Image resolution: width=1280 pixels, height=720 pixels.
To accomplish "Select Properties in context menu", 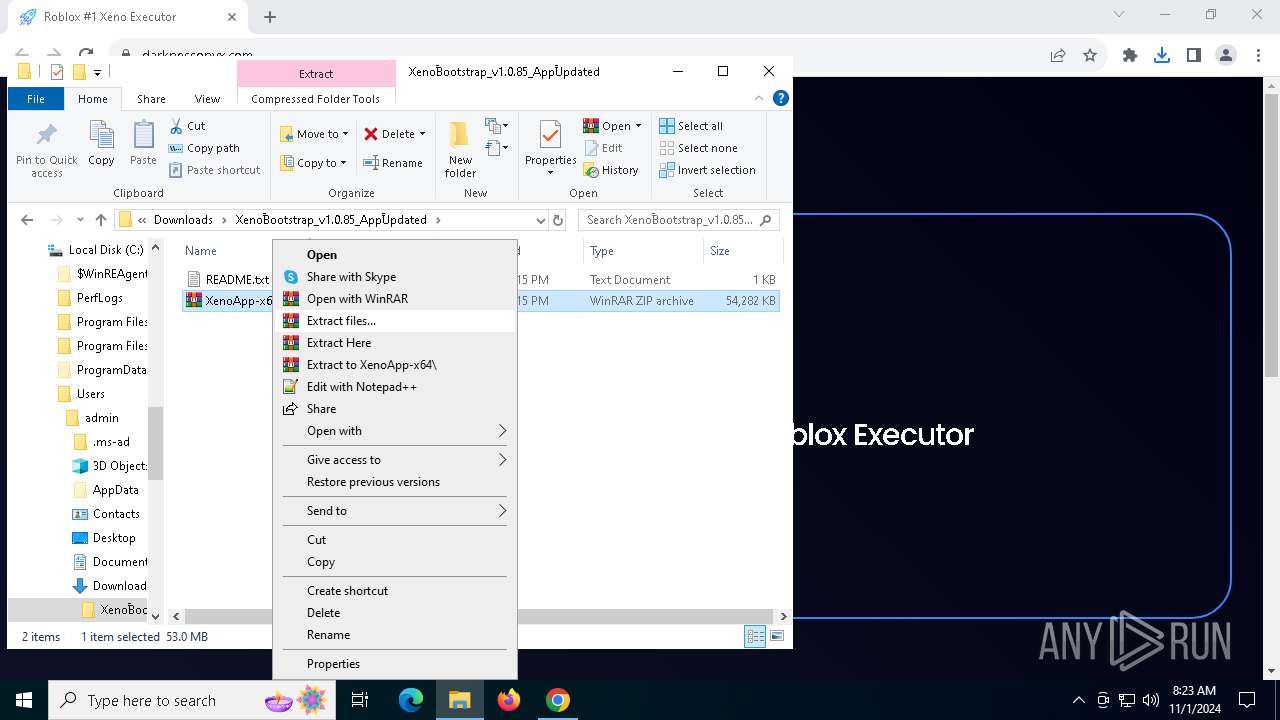I will tap(395, 664).
